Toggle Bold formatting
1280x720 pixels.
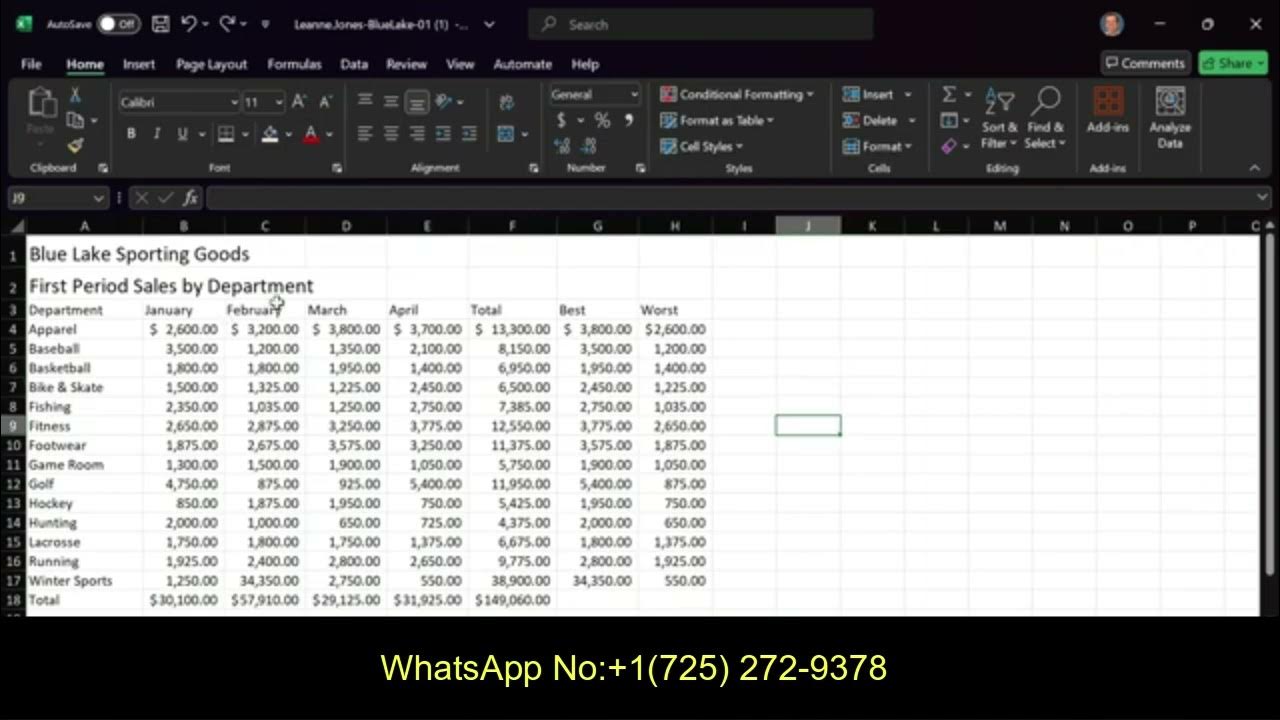tap(131, 134)
